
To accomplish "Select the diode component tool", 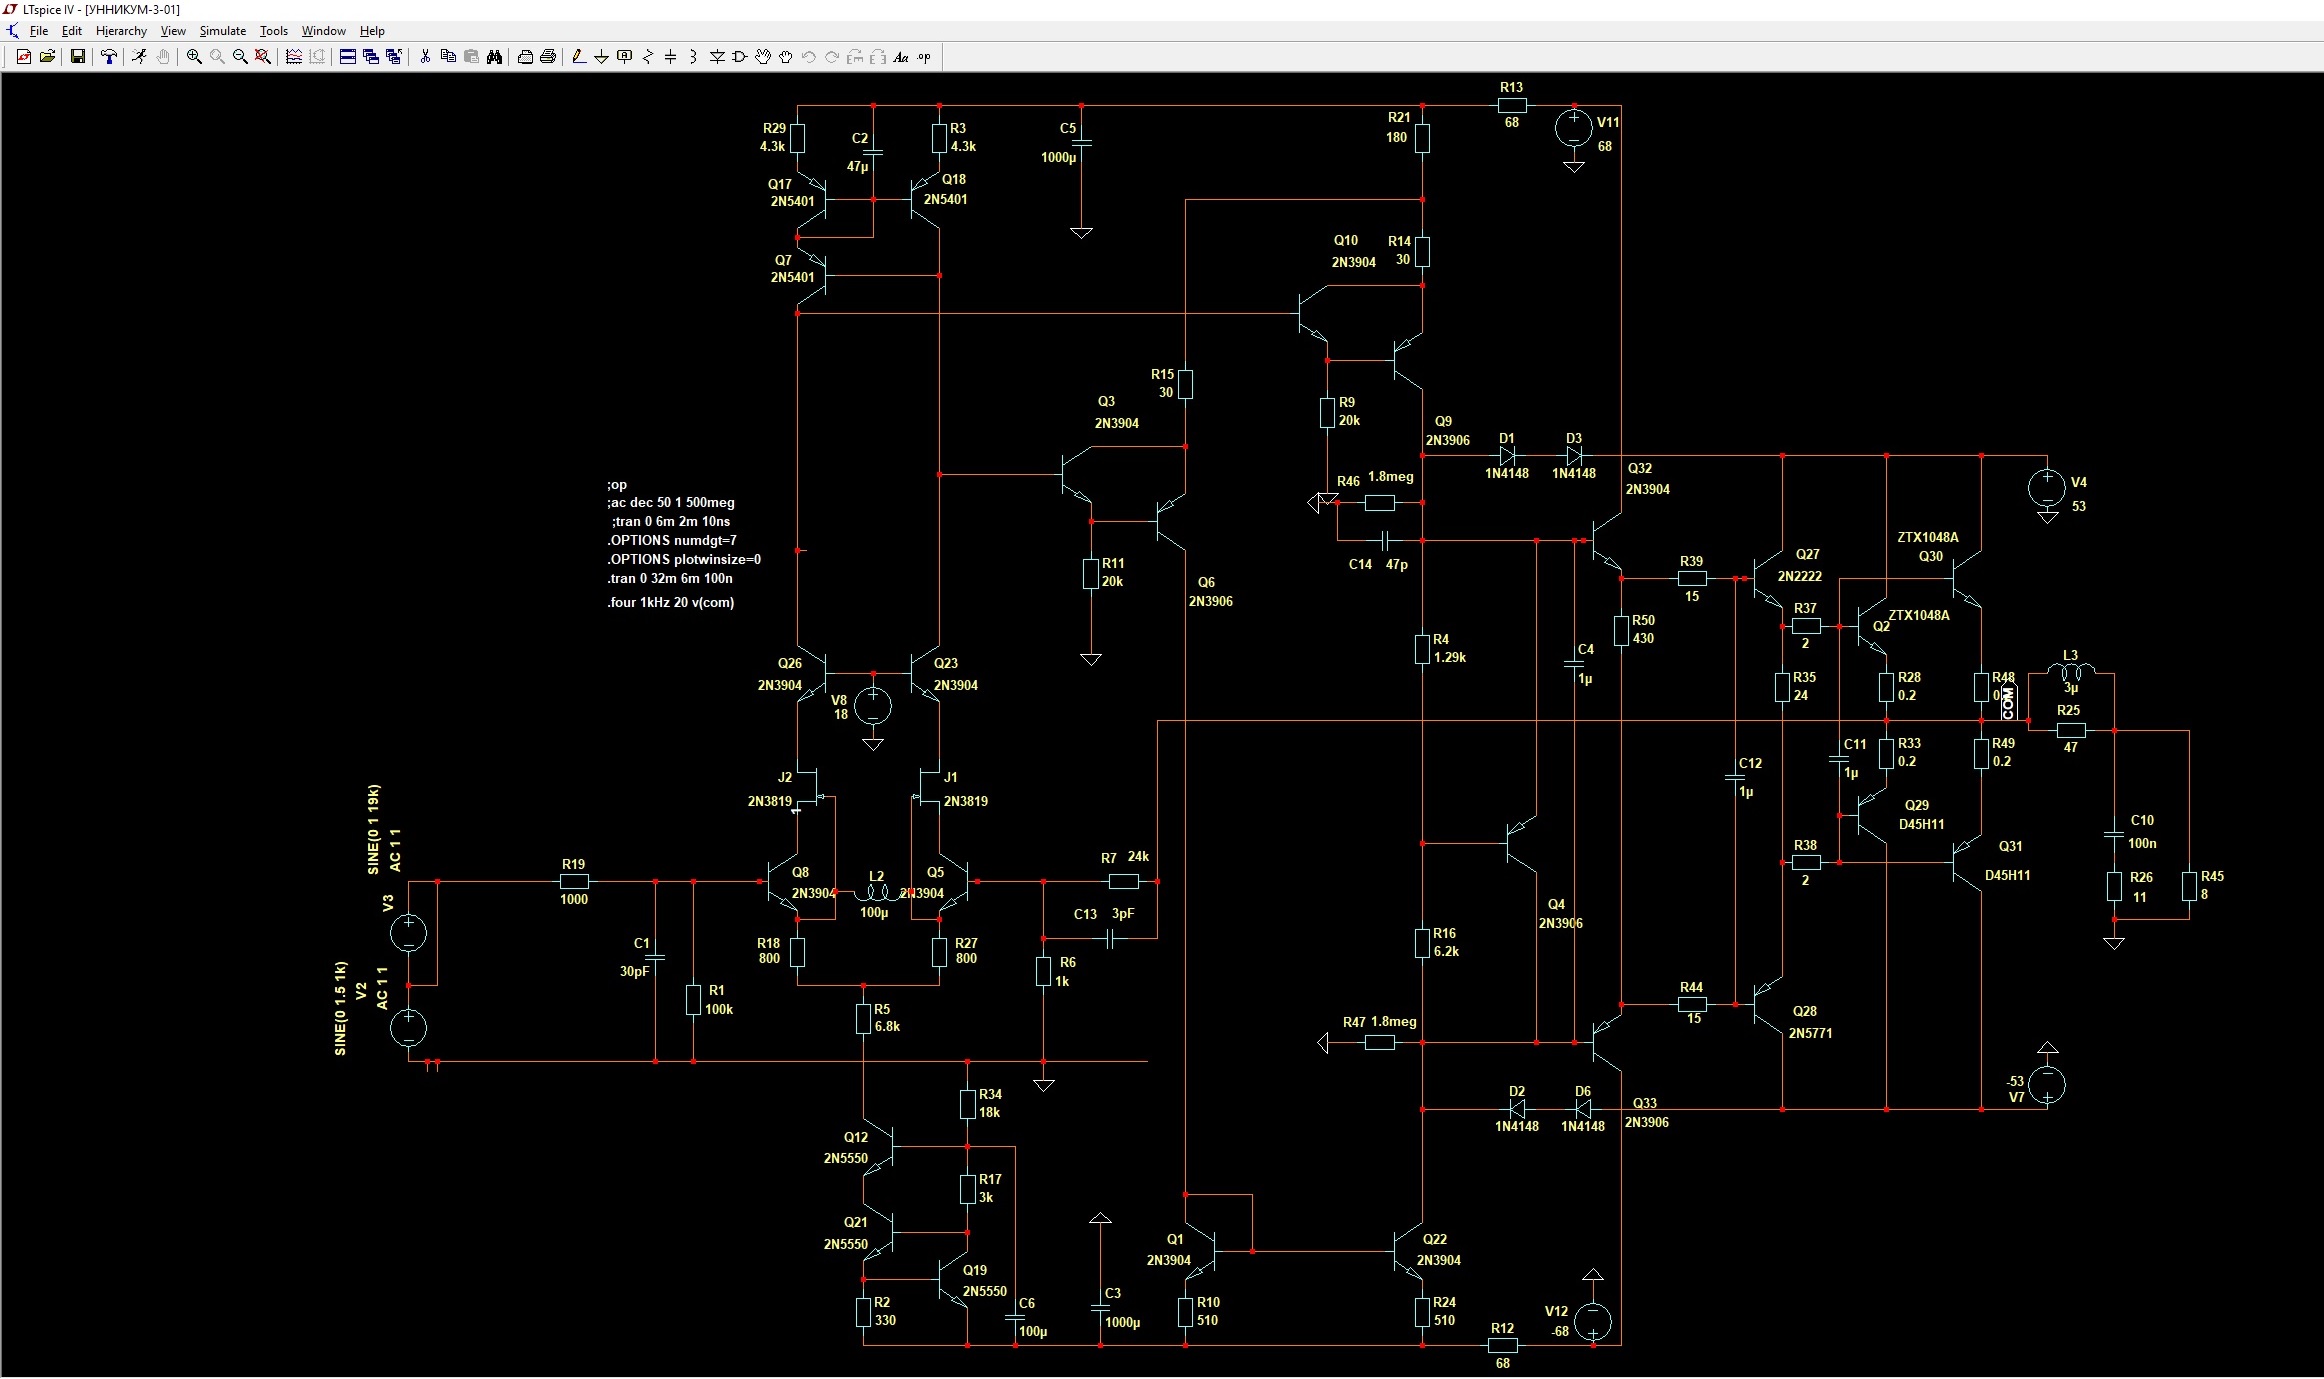I will (717, 57).
